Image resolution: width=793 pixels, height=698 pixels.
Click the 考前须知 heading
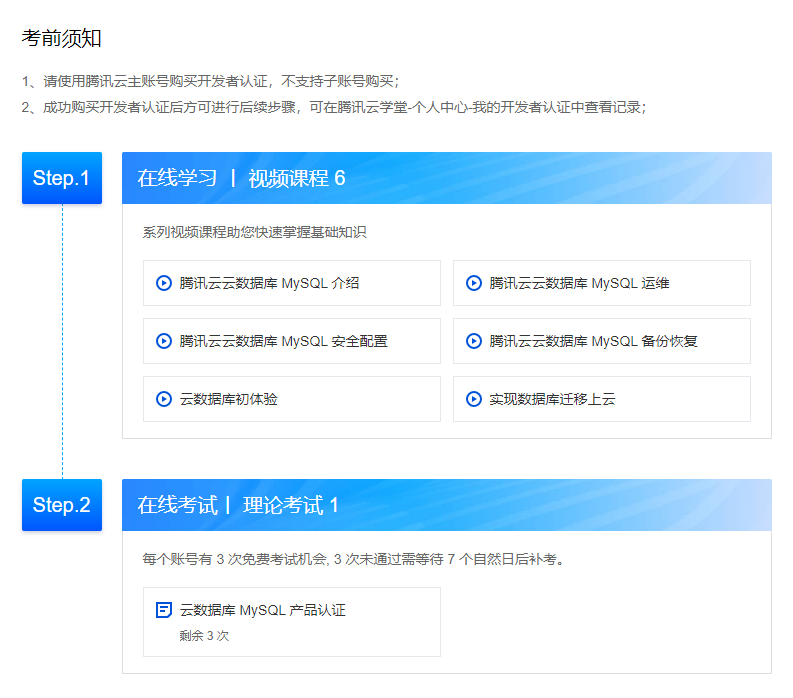coord(61,38)
